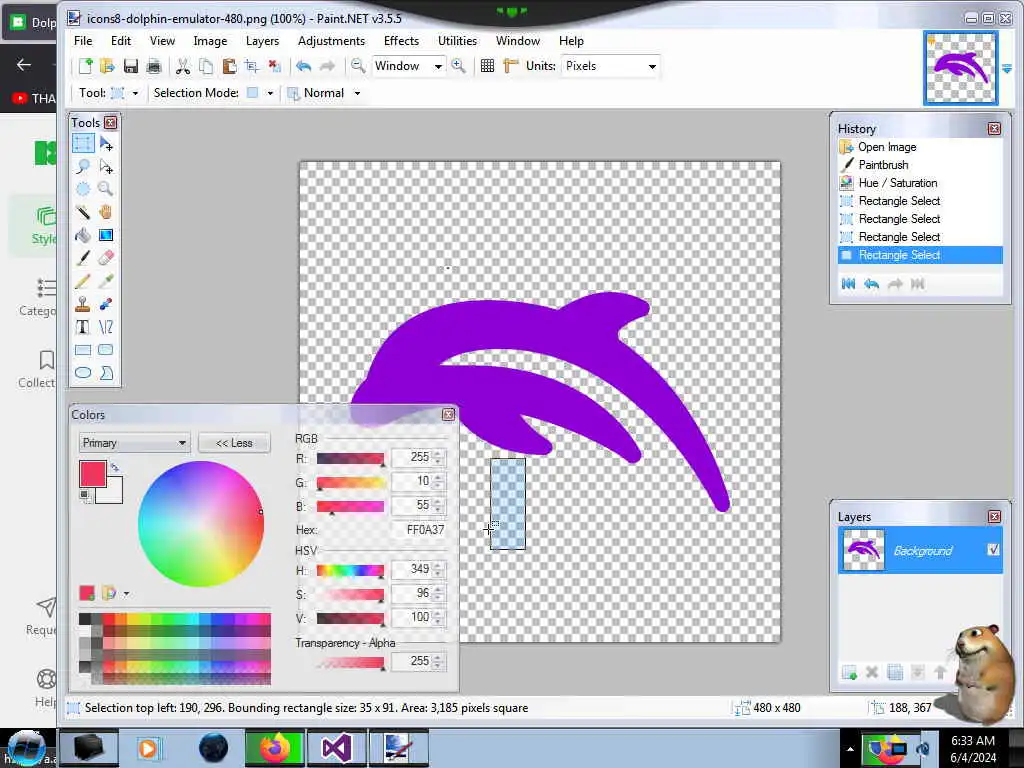Toggle Background layer visibility checkbox

[993, 550]
